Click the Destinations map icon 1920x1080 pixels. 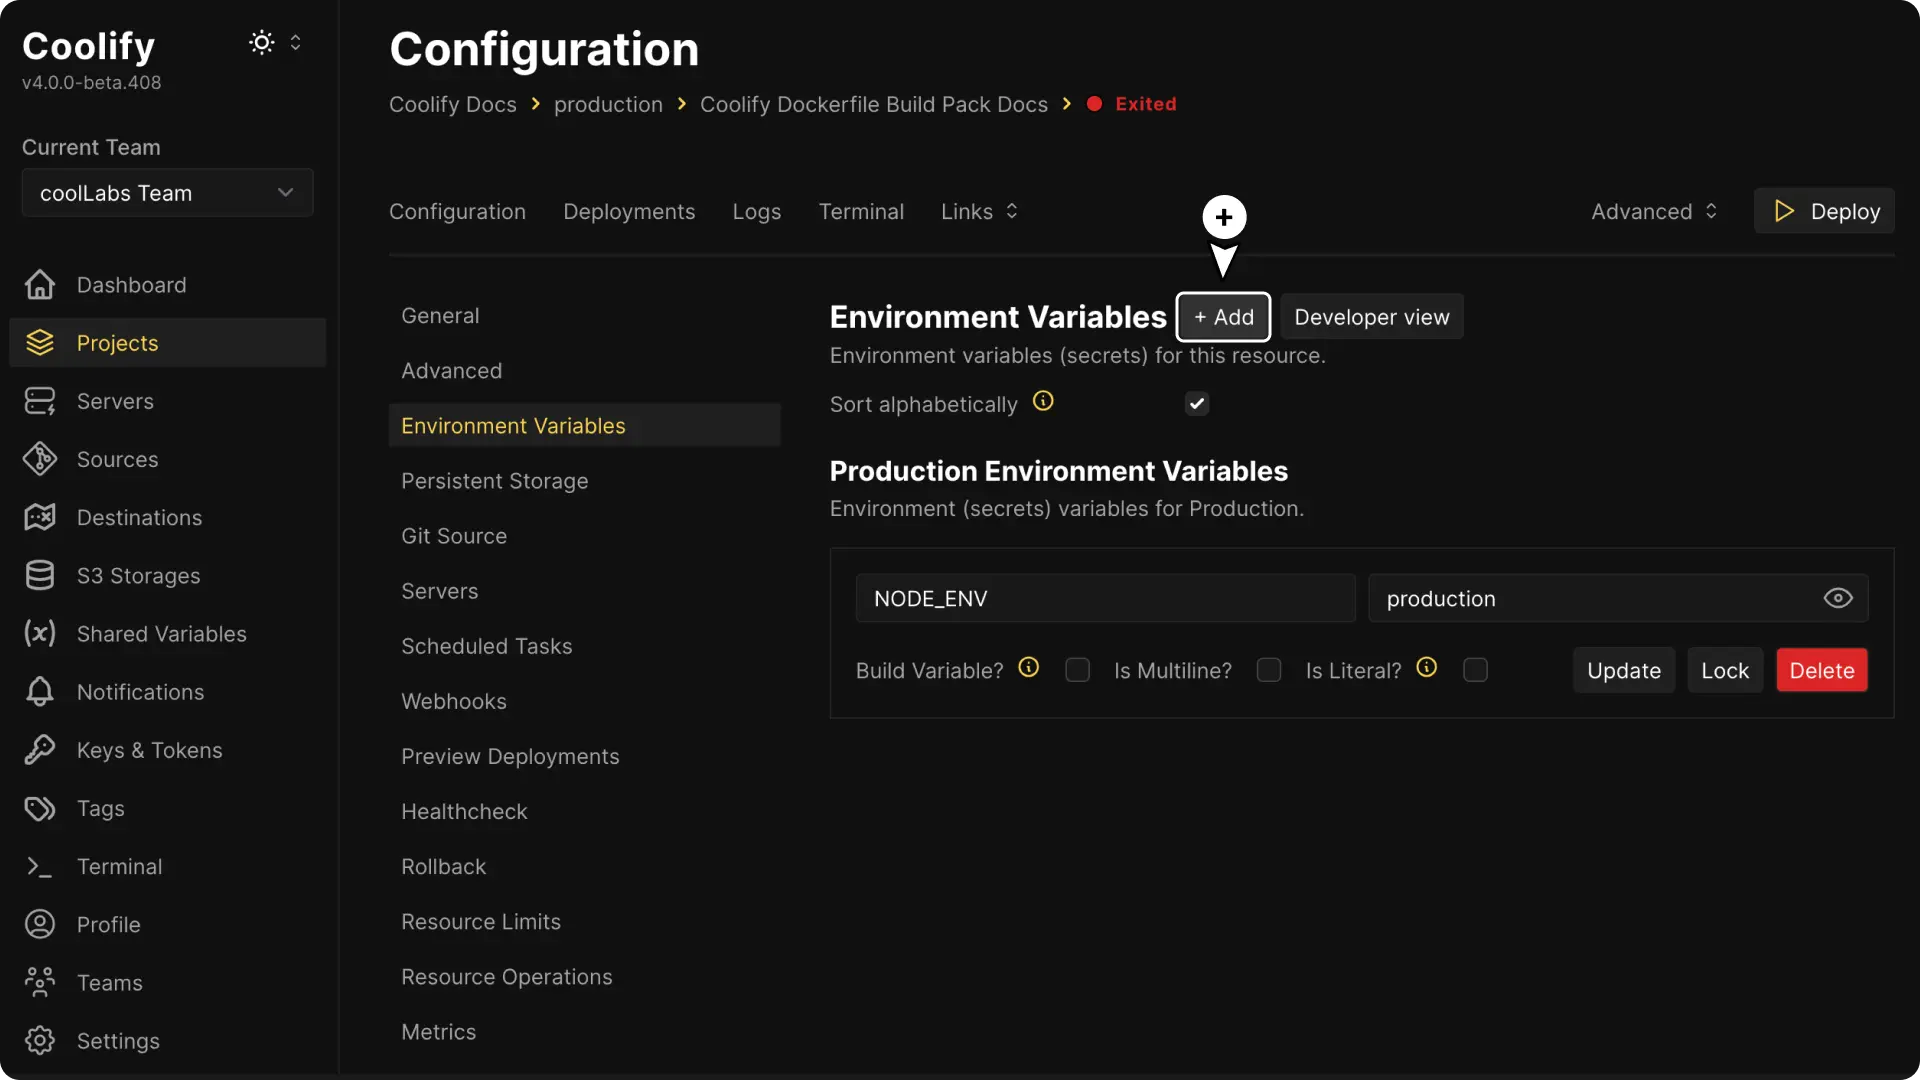point(38,517)
